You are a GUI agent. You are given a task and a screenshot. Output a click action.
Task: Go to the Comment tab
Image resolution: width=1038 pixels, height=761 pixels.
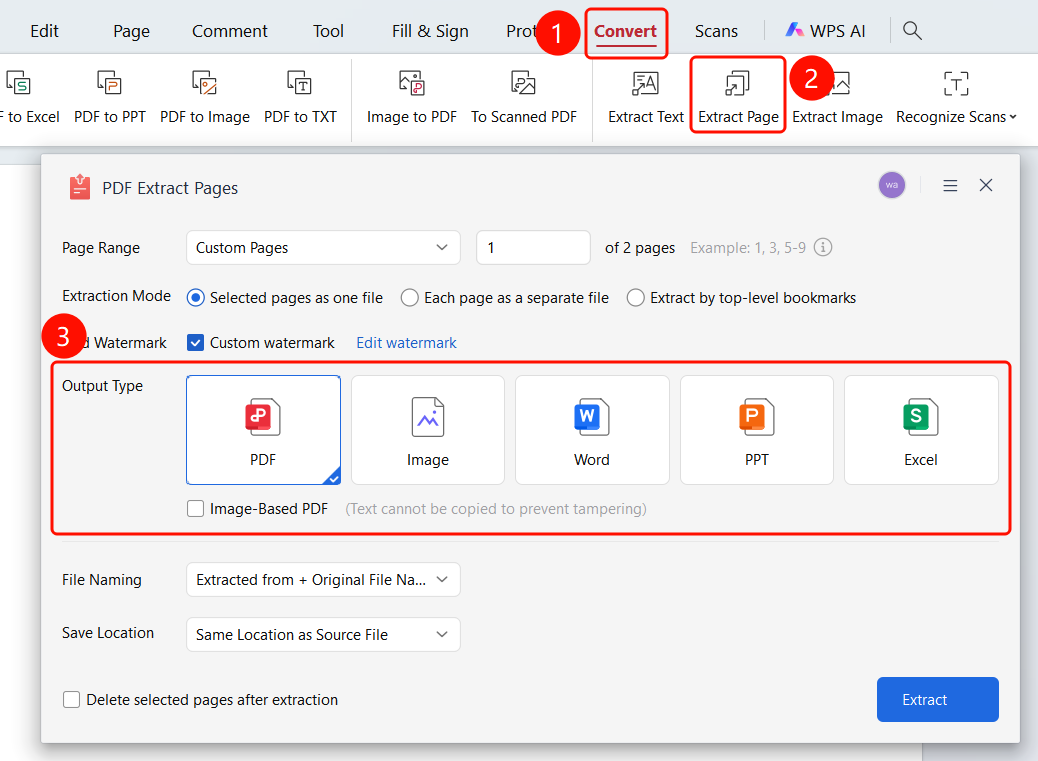[x=230, y=31]
